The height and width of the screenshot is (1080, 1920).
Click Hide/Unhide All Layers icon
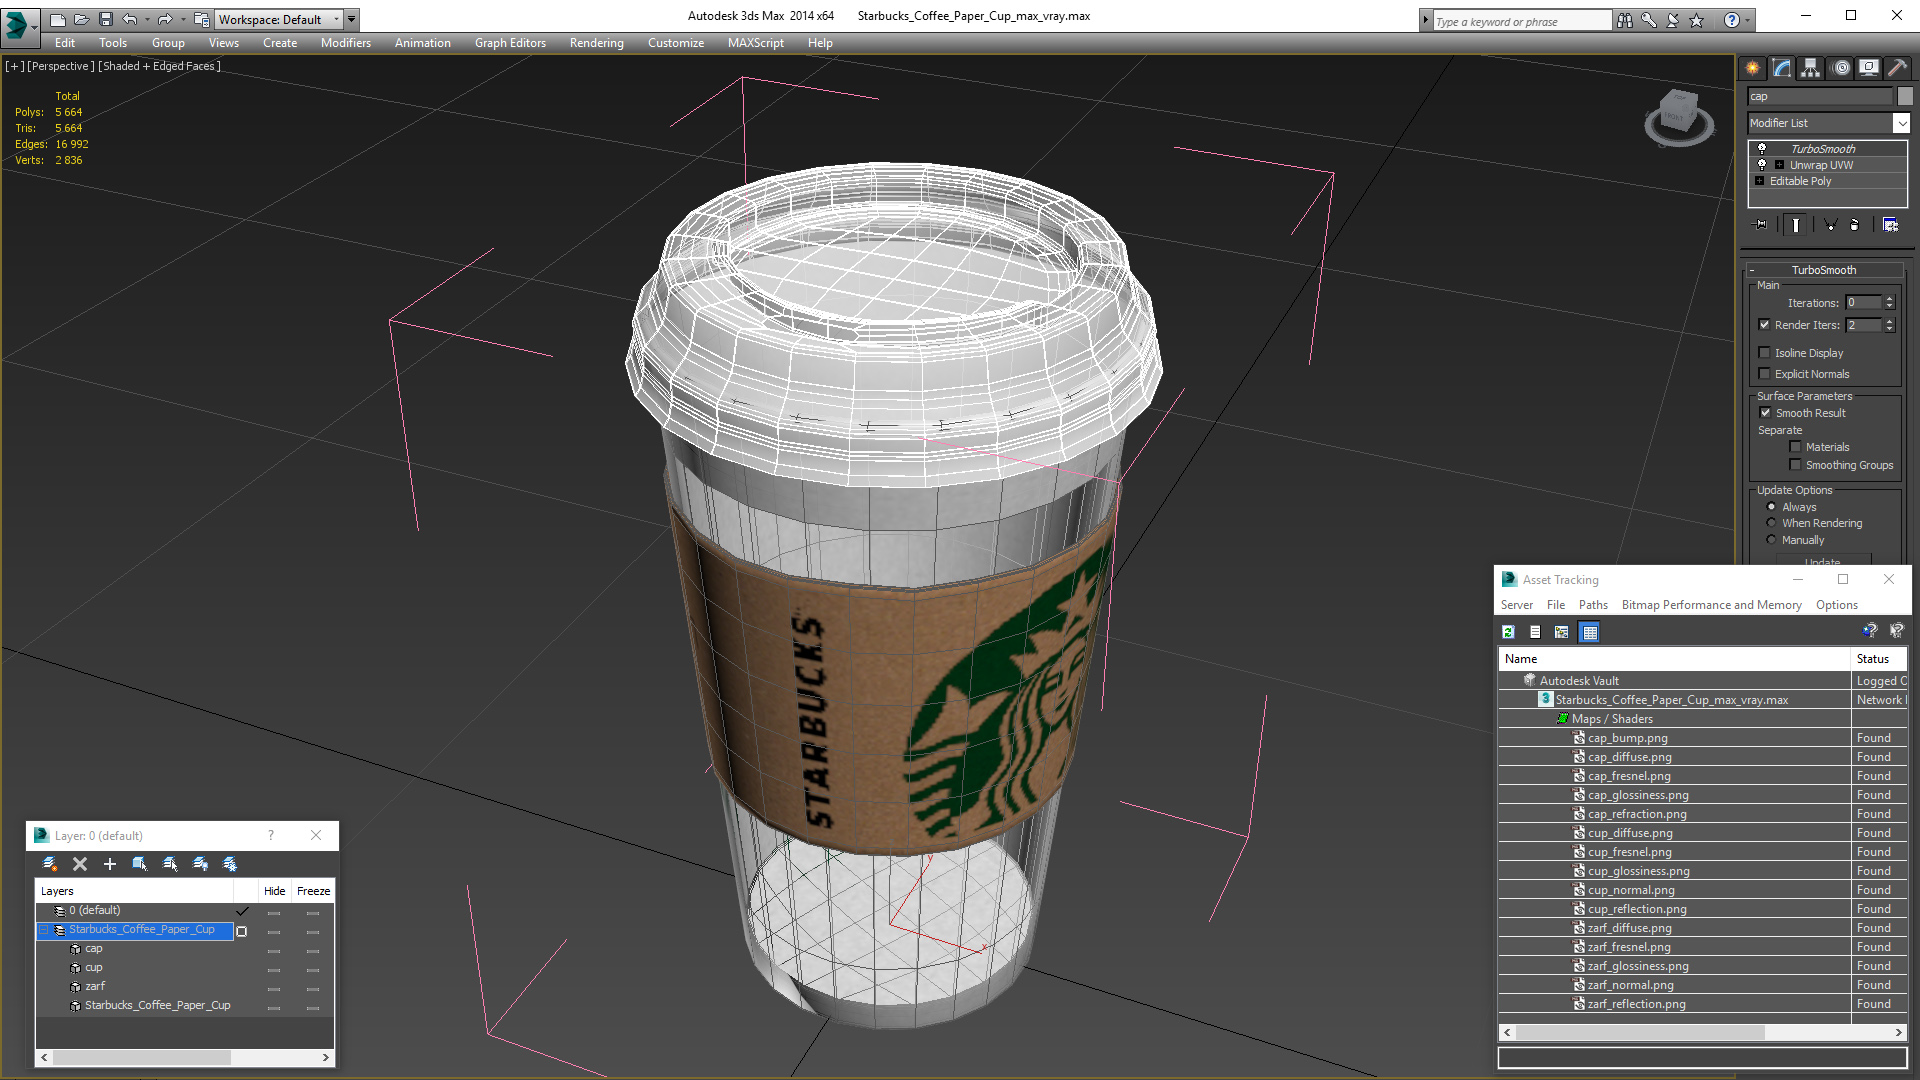point(200,864)
